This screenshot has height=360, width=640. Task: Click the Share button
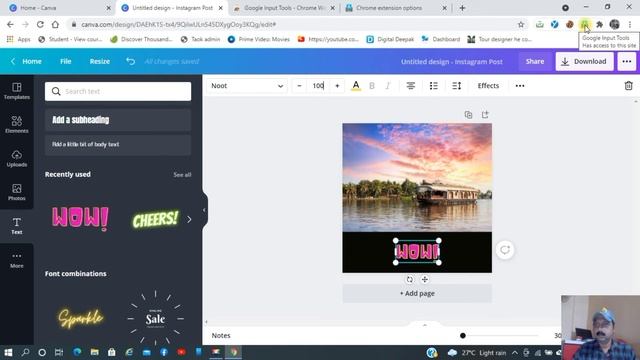tap(535, 61)
